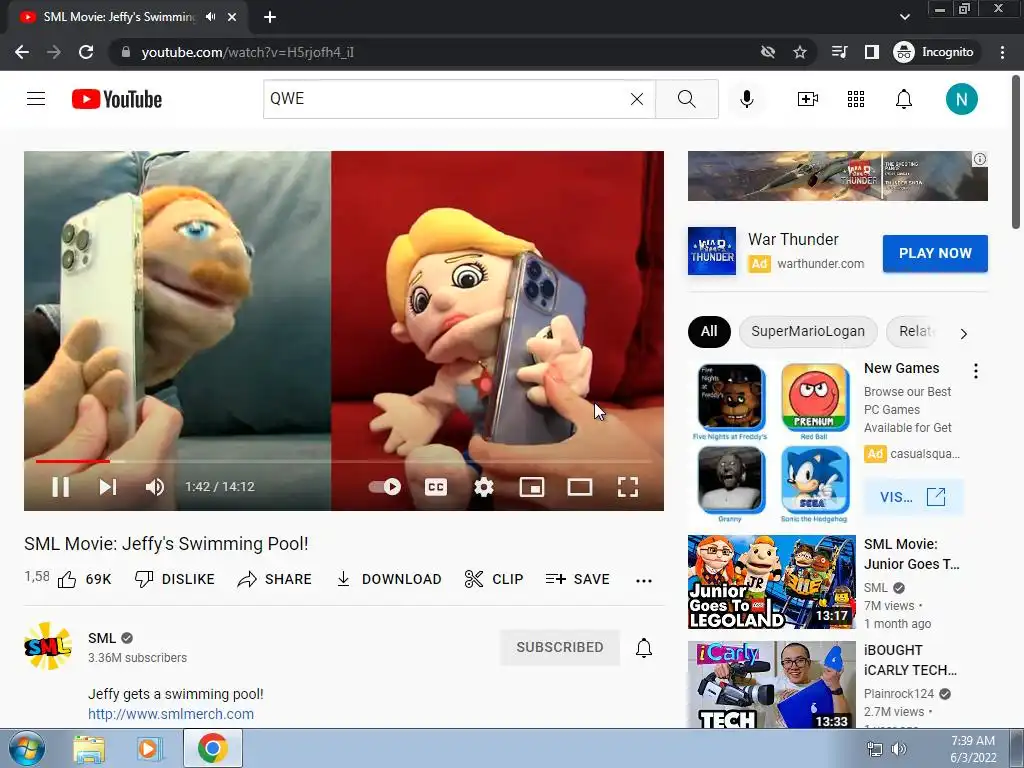Toggle browser side panel icon
The image size is (1024, 768).
[x=872, y=52]
